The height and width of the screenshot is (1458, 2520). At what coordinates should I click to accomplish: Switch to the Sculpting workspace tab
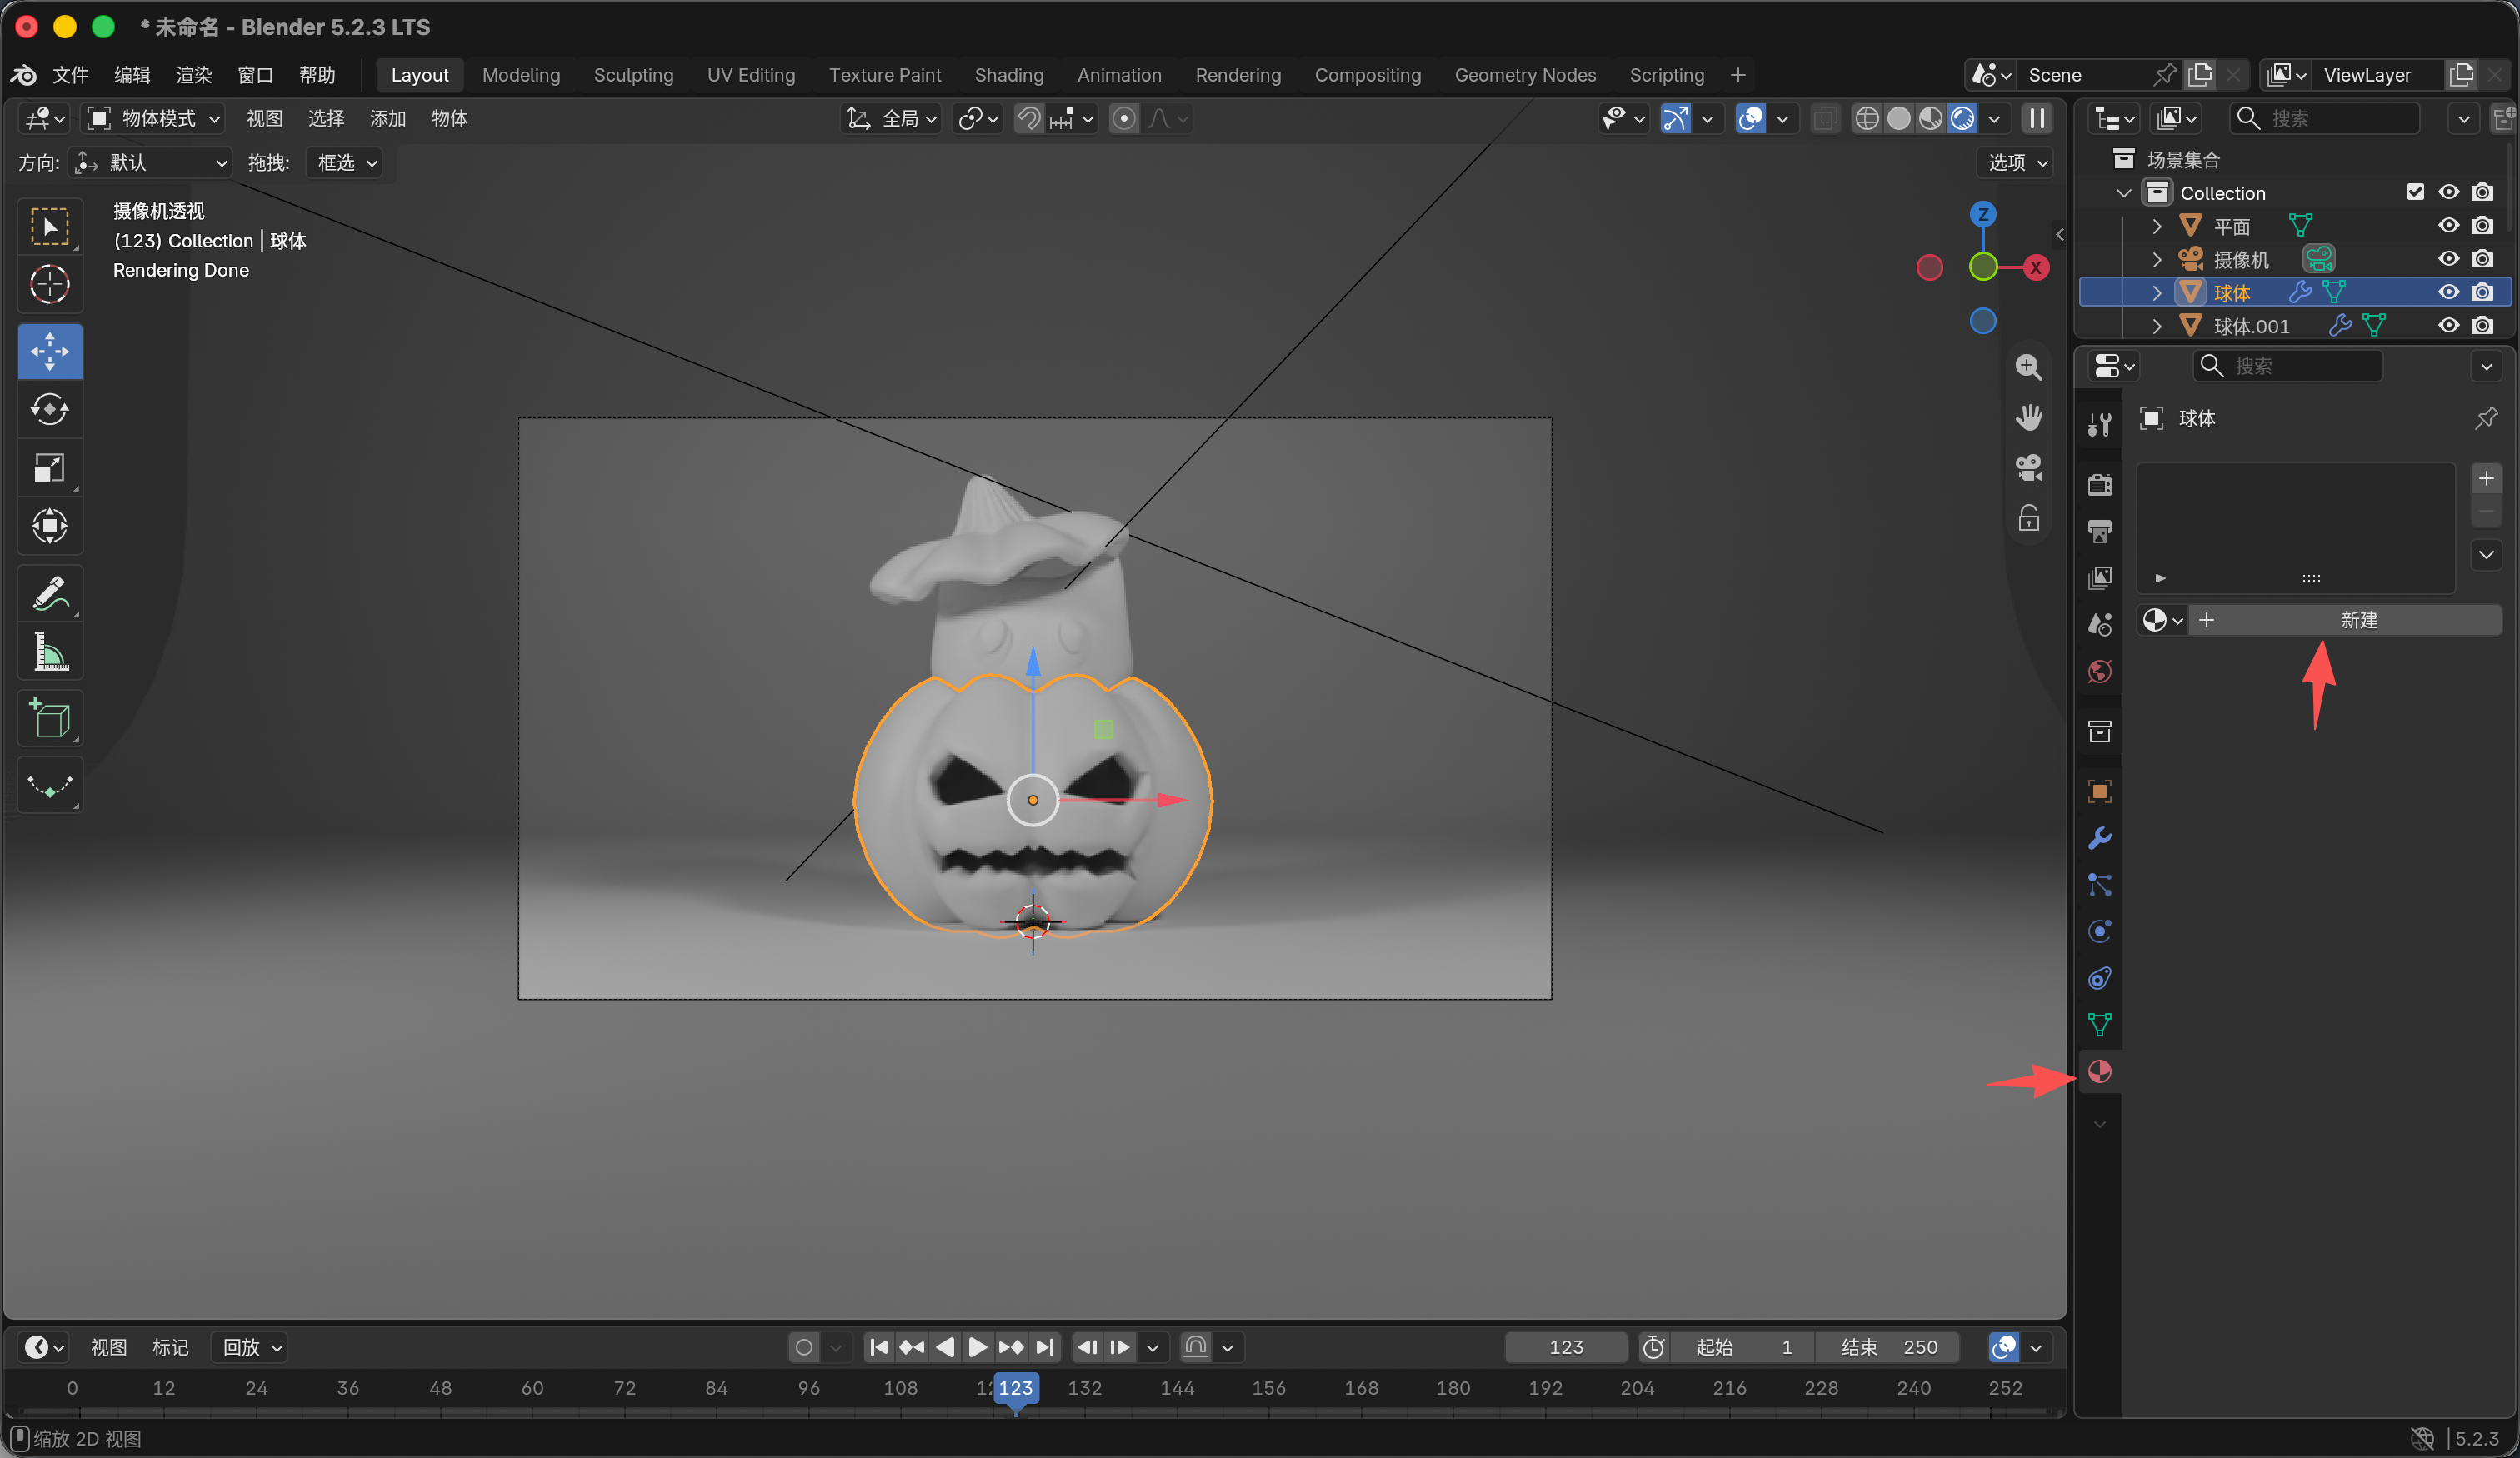pyautogui.click(x=633, y=75)
